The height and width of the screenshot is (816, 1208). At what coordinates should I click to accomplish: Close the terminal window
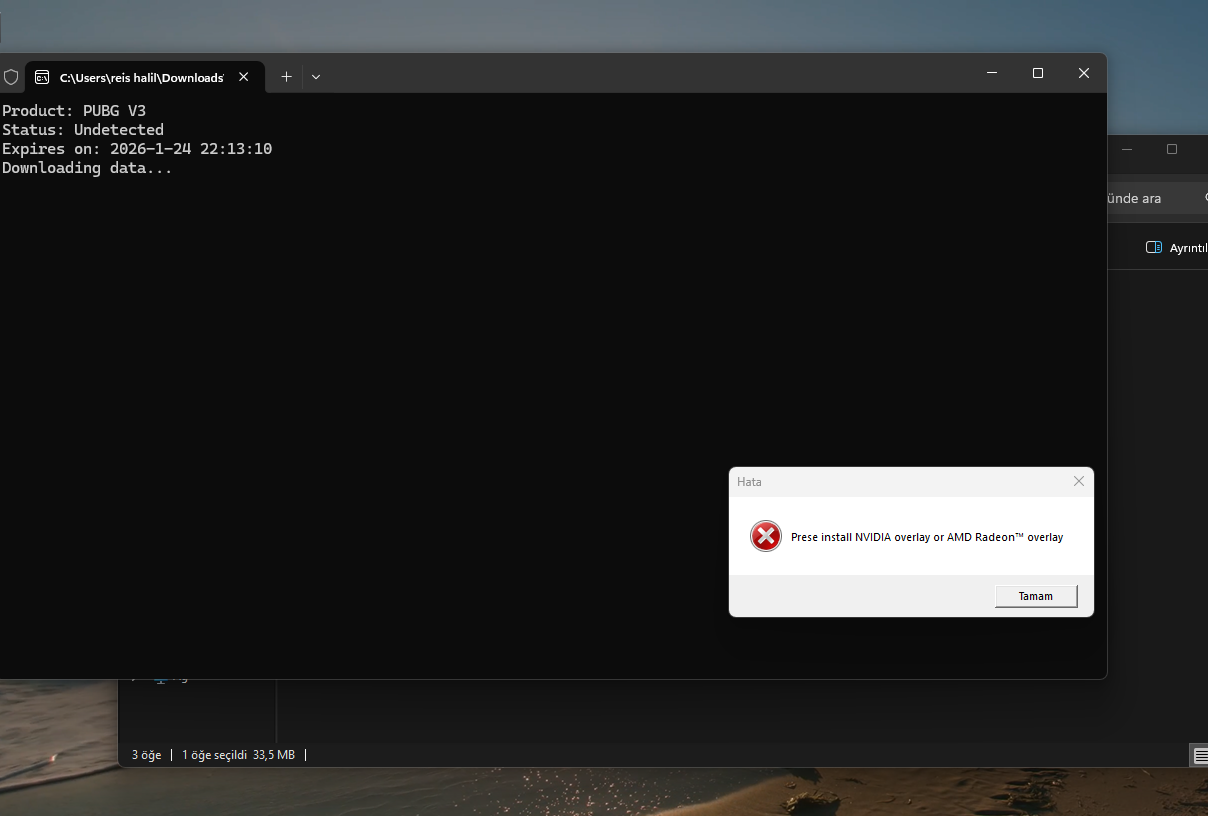[x=1084, y=73]
